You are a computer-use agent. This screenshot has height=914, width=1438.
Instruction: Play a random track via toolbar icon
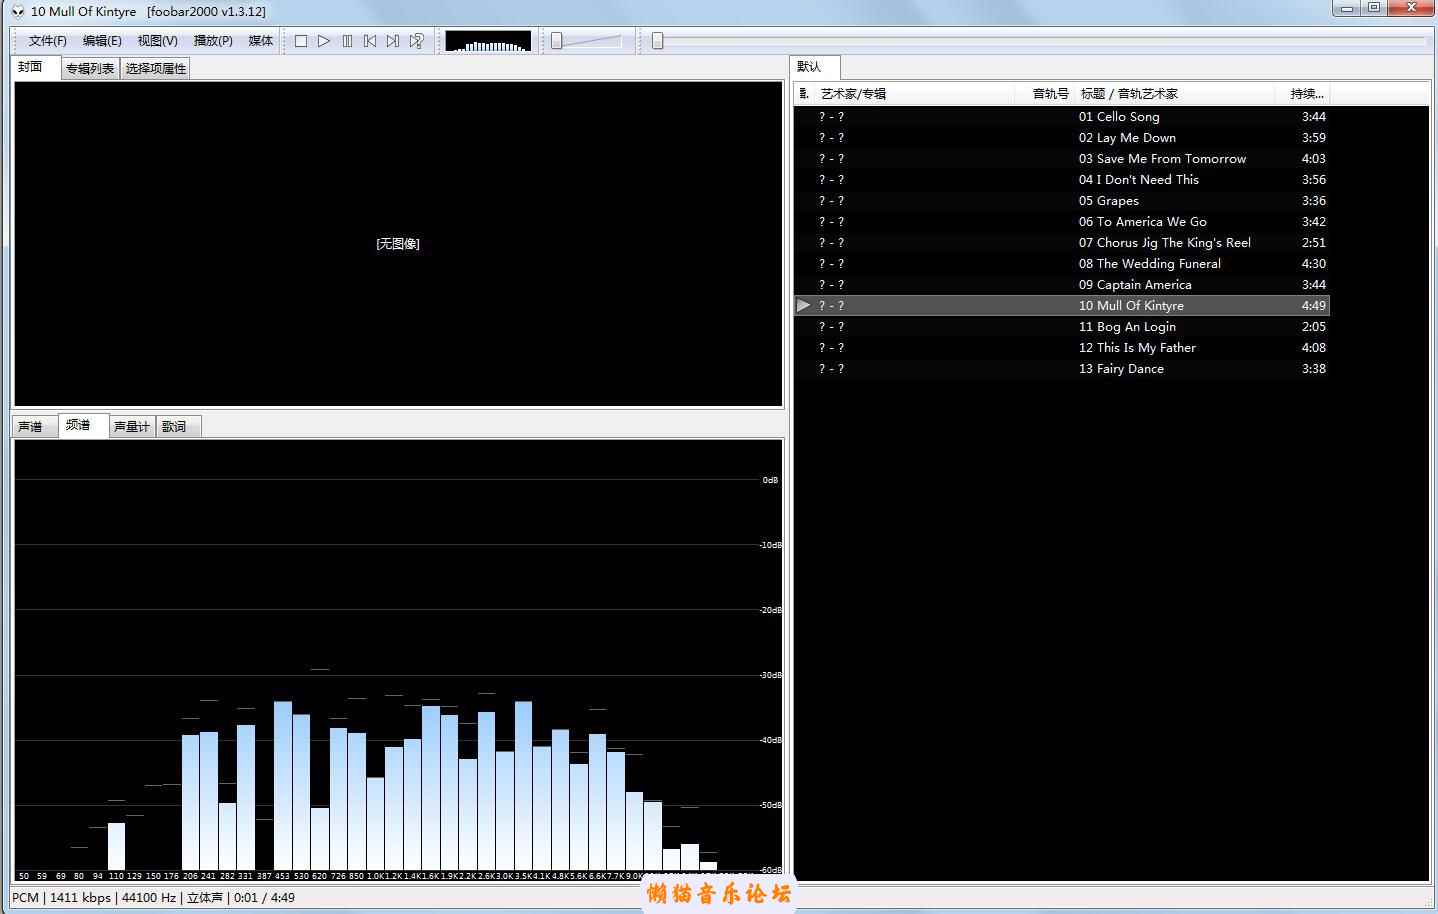tap(417, 41)
